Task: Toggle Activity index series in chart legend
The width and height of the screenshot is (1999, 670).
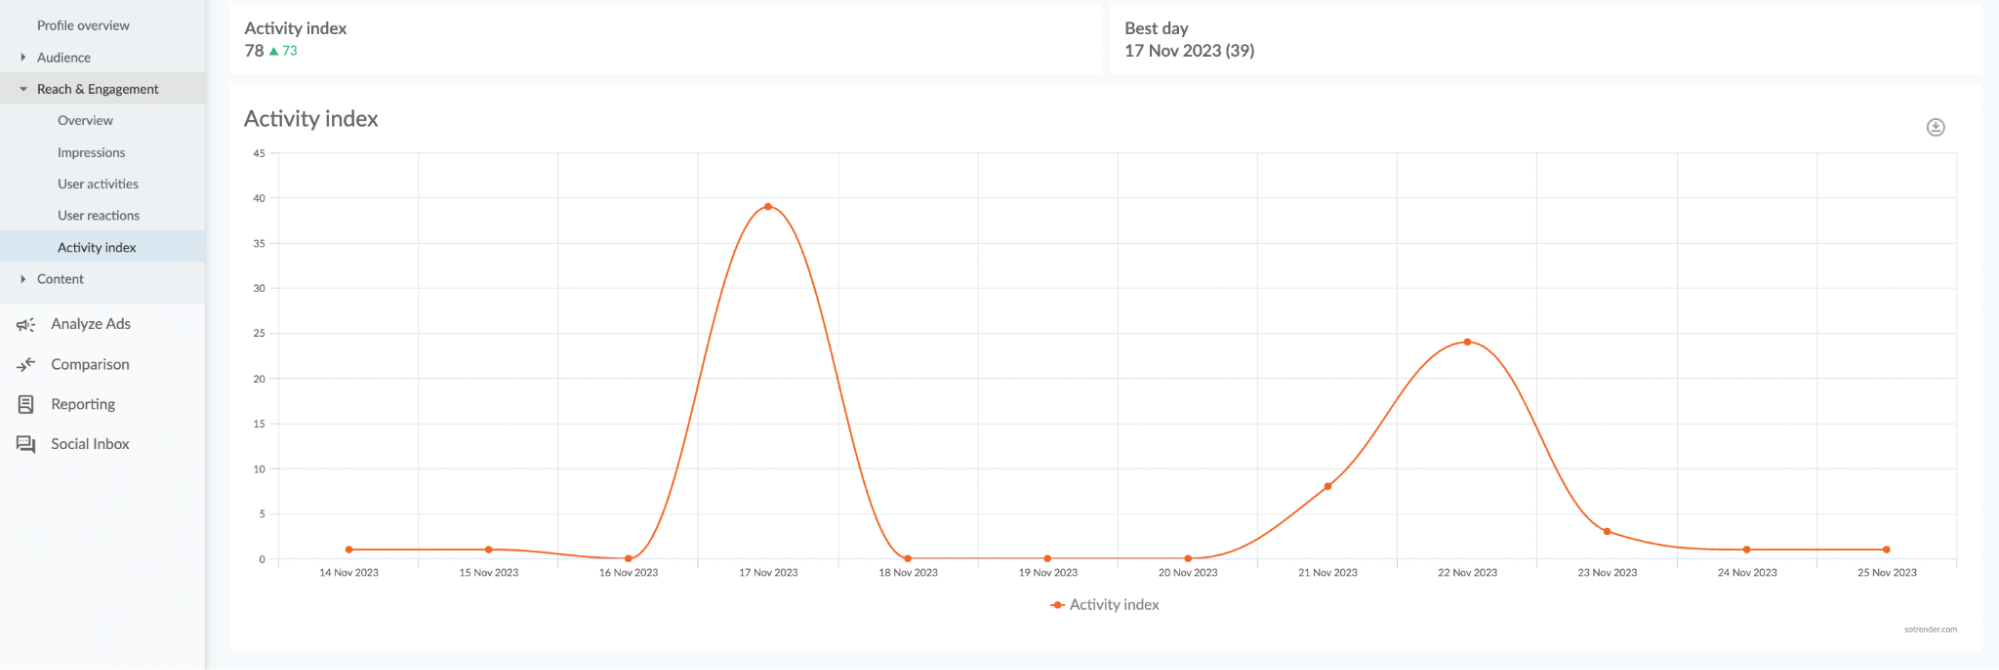Action: point(1105,605)
